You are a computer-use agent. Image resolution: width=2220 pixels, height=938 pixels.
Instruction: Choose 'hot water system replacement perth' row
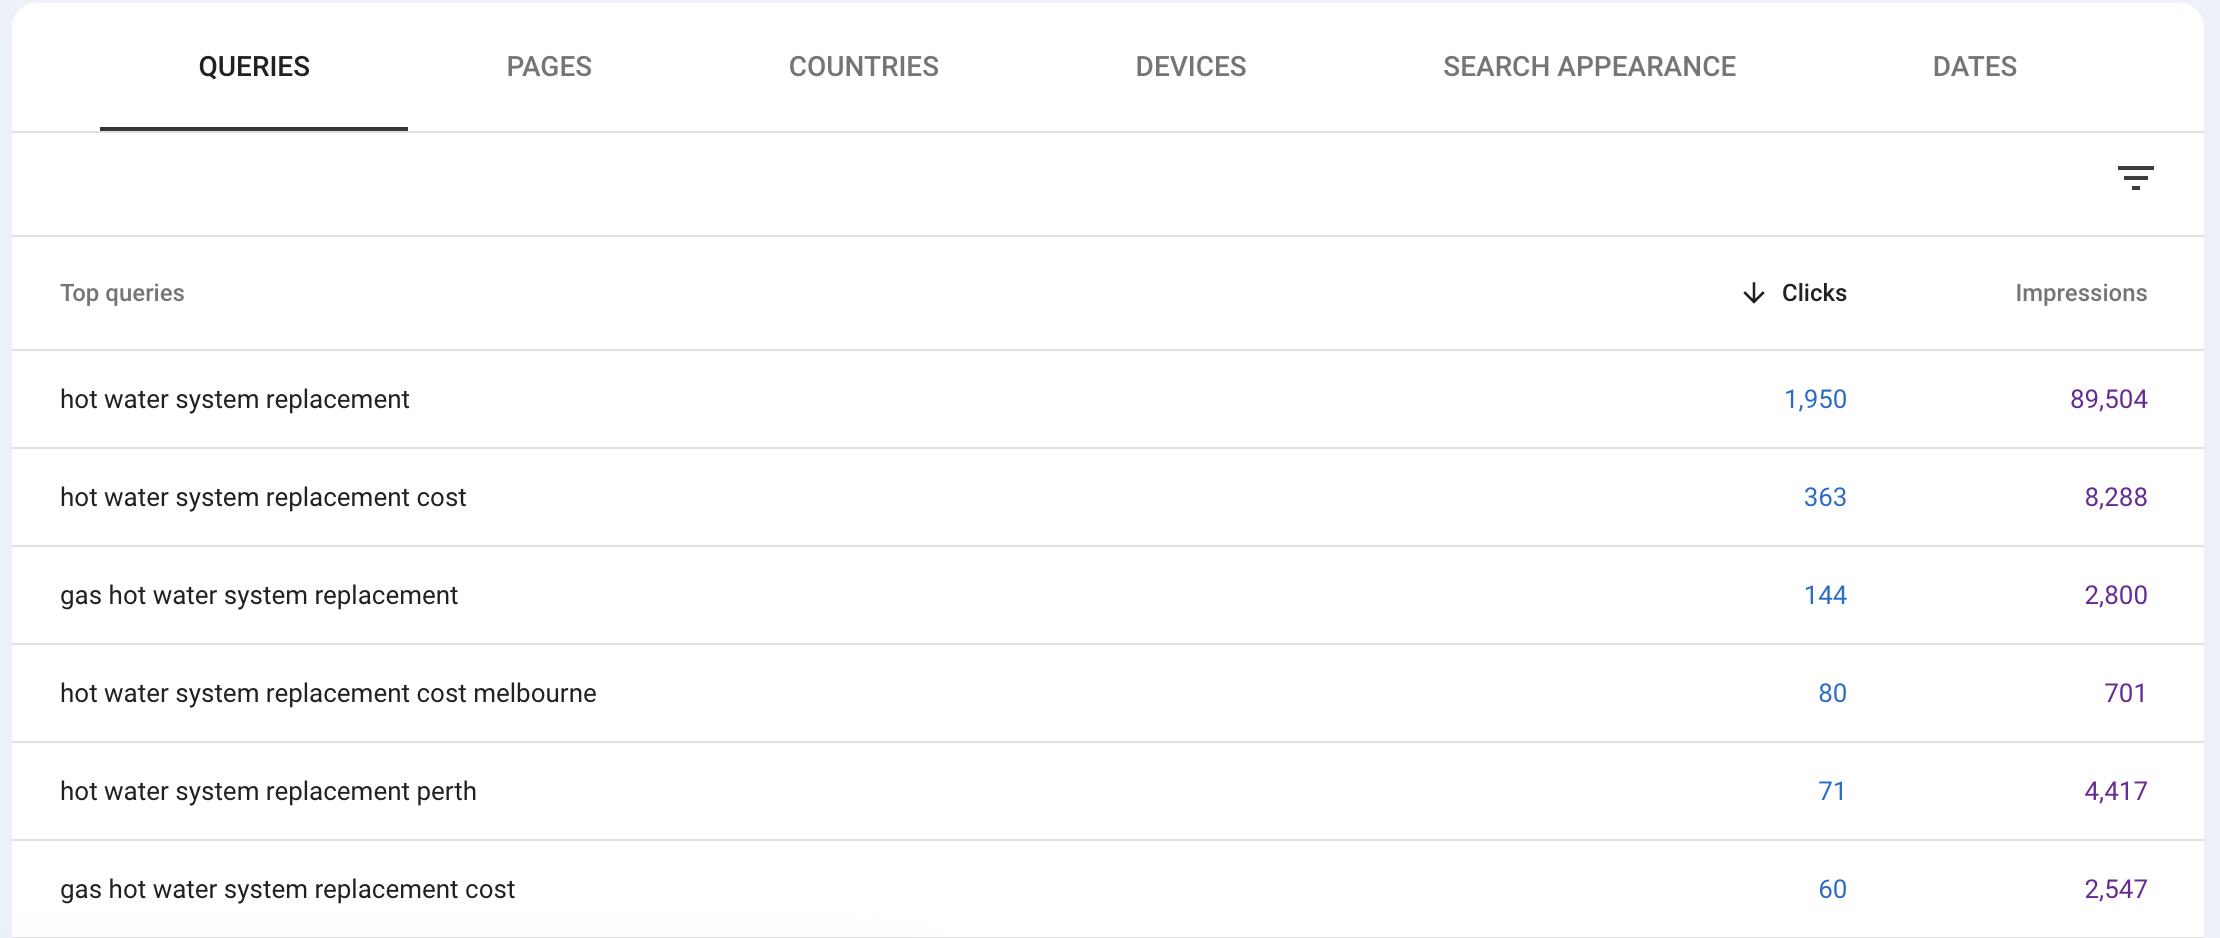[x=1108, y=791]
